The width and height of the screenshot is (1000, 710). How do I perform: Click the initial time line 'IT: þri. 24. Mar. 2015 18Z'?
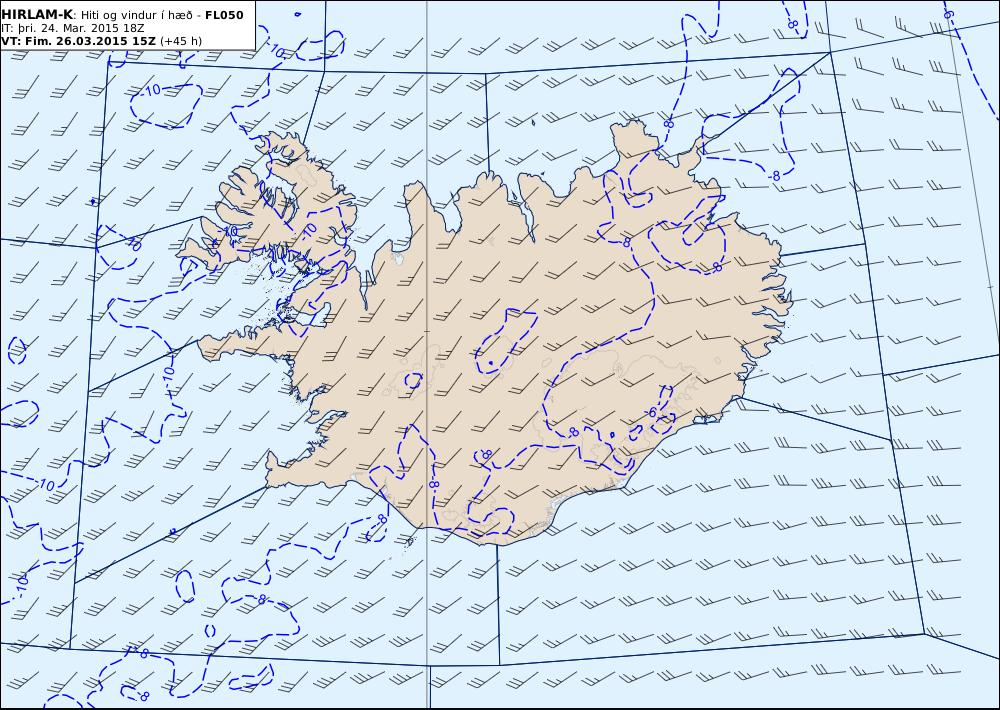point(73,28)
